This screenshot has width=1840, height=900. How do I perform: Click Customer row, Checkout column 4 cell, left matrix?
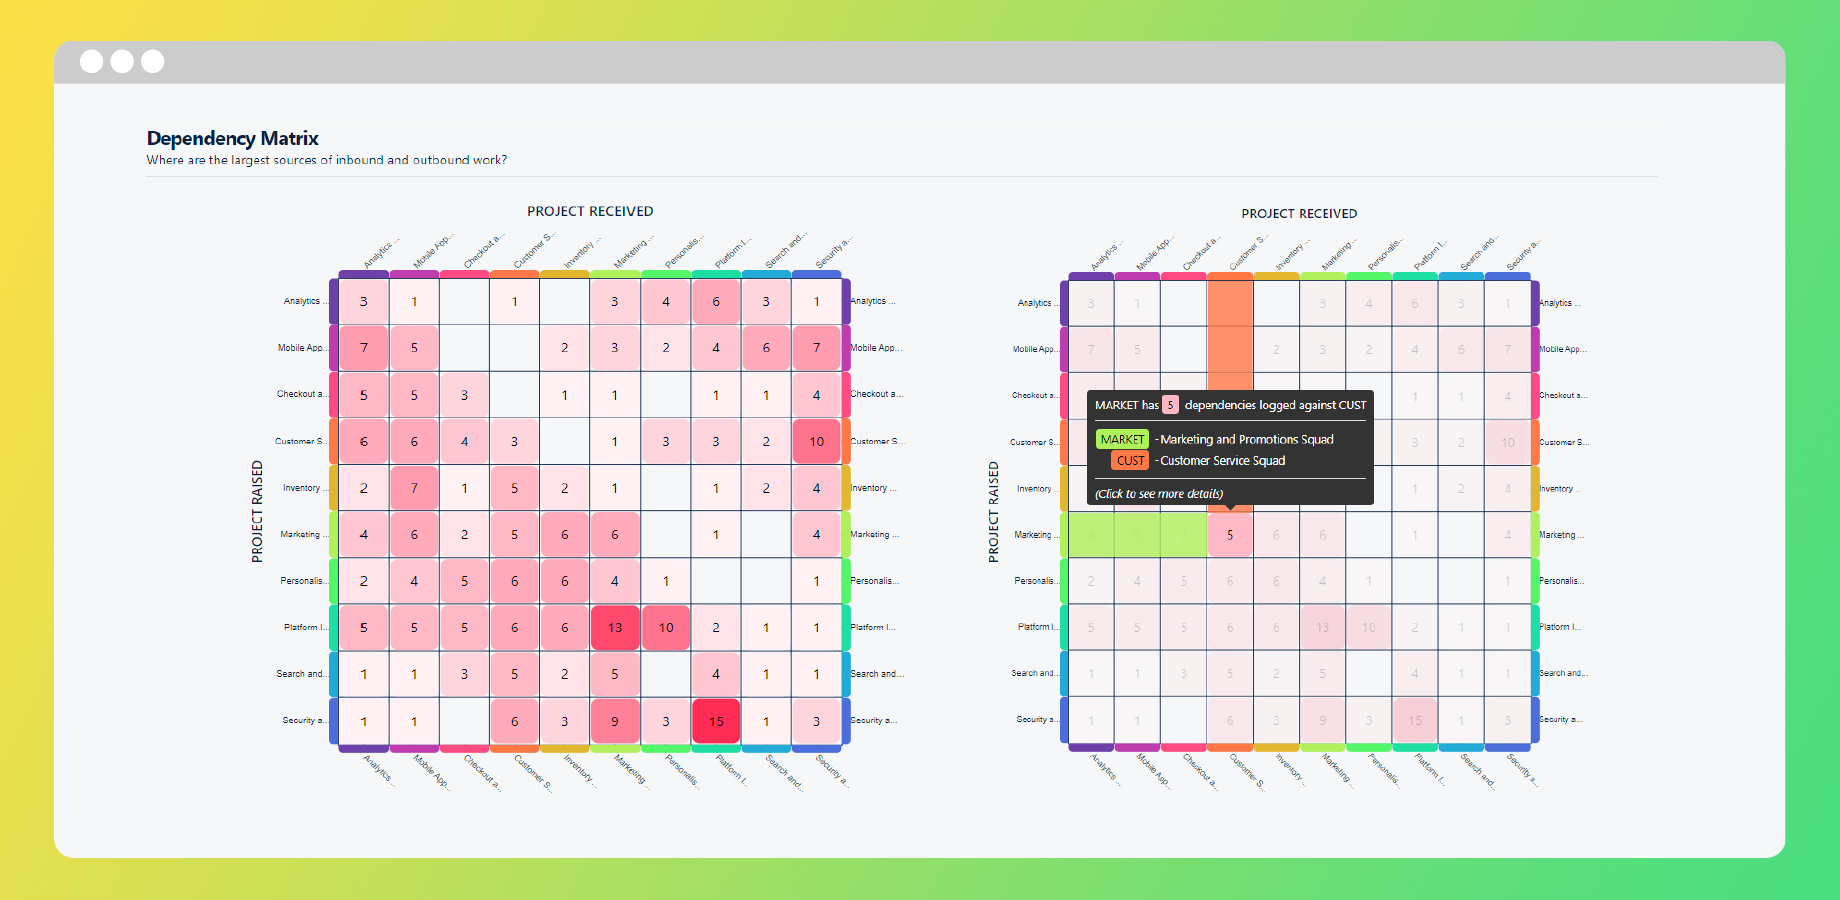pos(464,441)
